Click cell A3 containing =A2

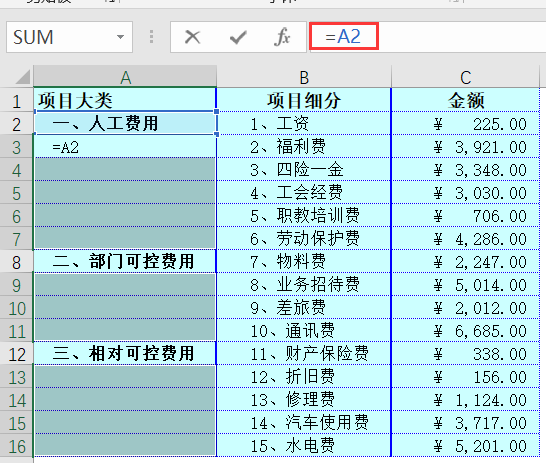pos(125,146)
